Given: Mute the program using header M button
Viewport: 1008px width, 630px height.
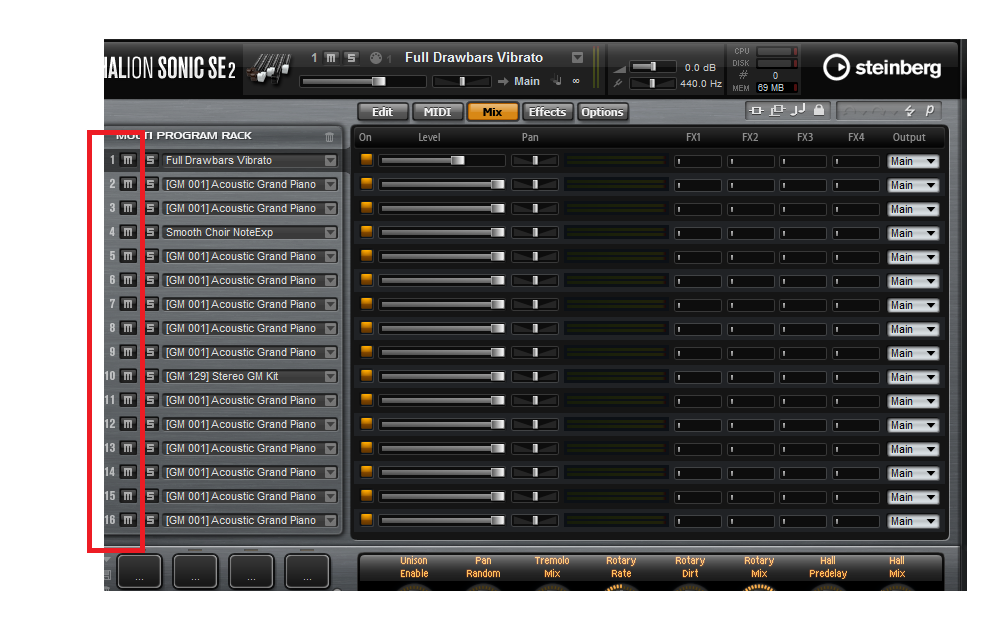Looking at the screenshot, I should click(331, 58).
